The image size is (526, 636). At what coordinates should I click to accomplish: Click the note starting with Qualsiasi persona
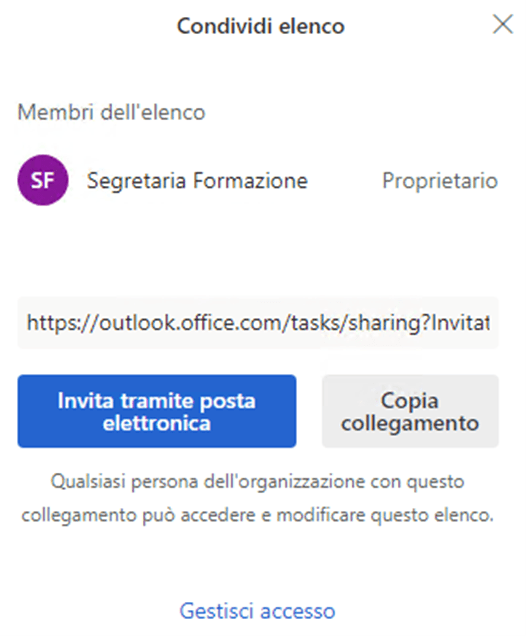click(x=258, y=498)
